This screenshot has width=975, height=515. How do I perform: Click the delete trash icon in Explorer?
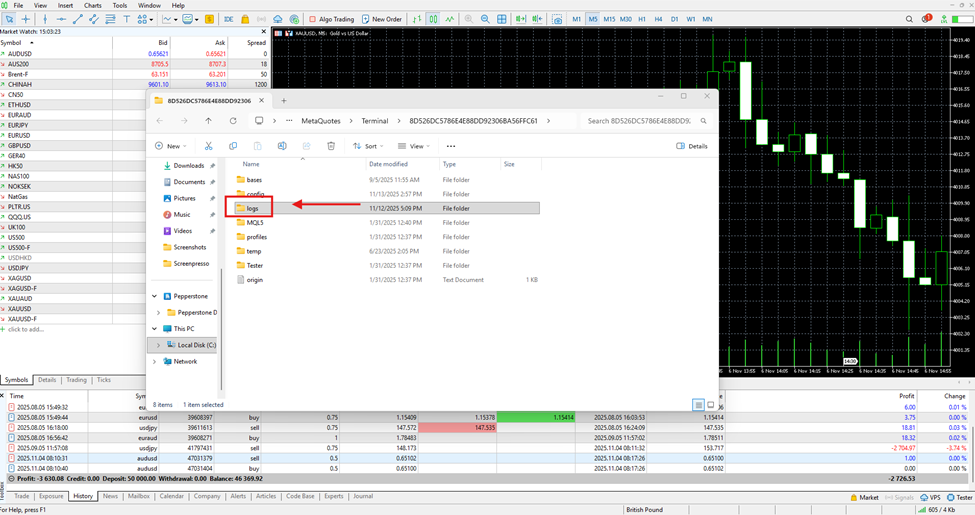click(331, 146)
